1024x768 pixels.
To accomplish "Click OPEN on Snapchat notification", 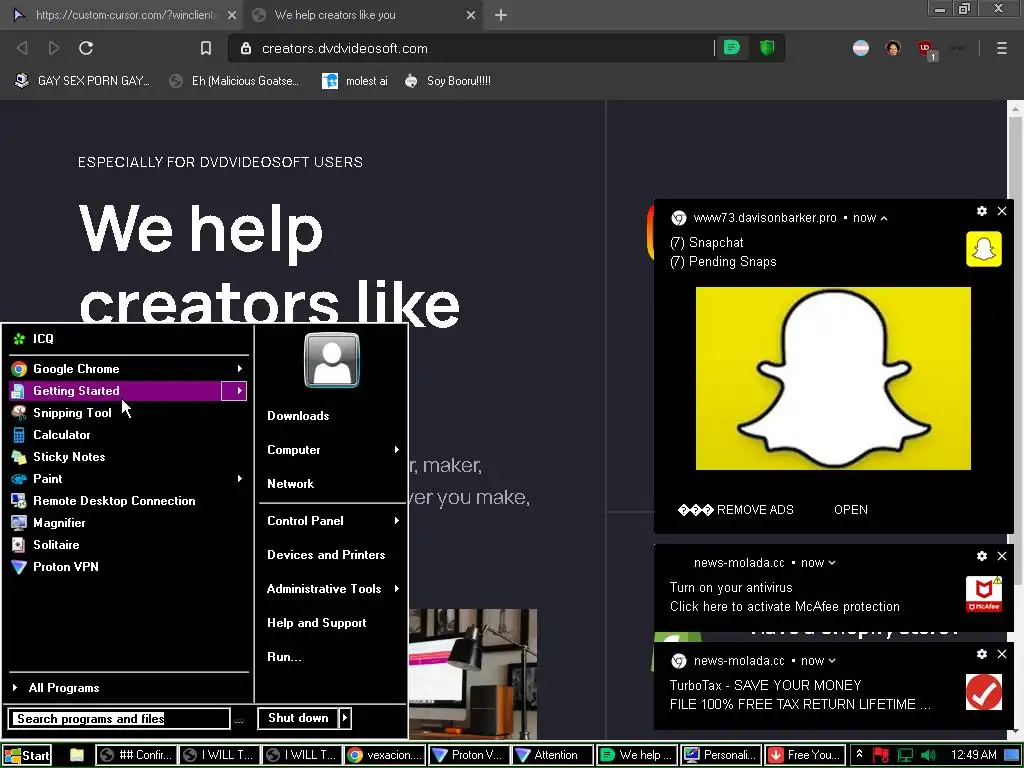I will 850,509.
